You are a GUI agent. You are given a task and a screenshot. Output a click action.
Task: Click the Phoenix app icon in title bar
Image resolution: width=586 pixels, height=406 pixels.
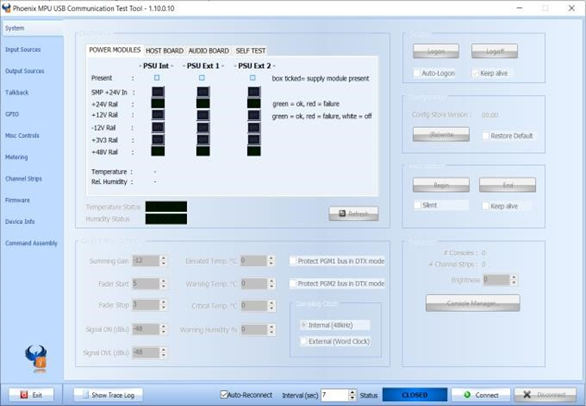point(6,8)
